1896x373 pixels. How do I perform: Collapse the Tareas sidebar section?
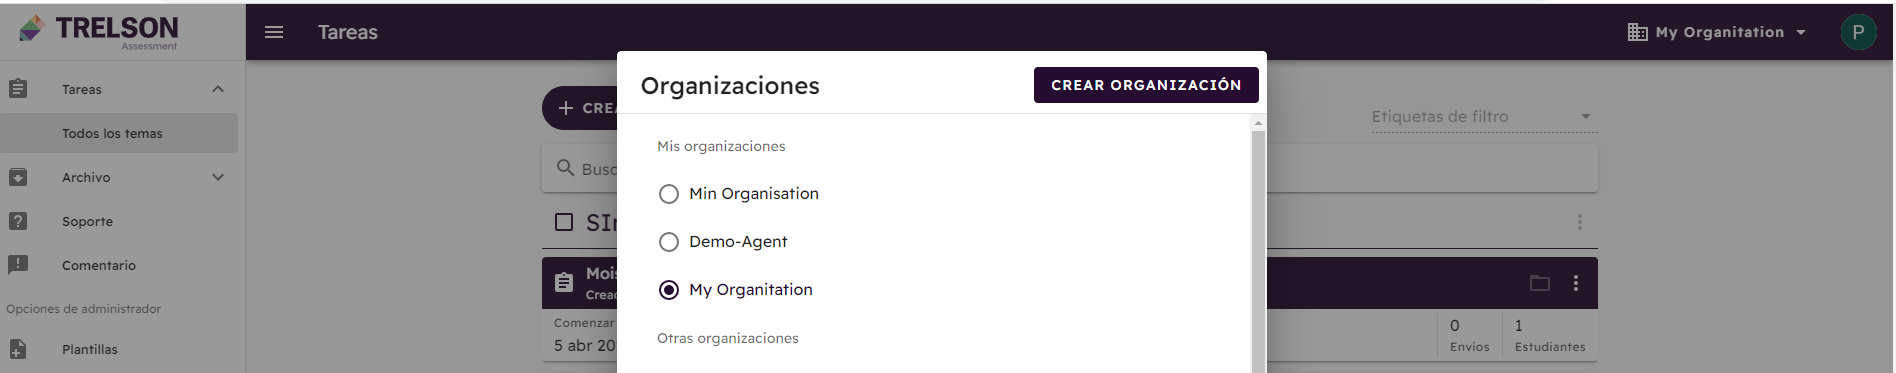coord(218,89)
